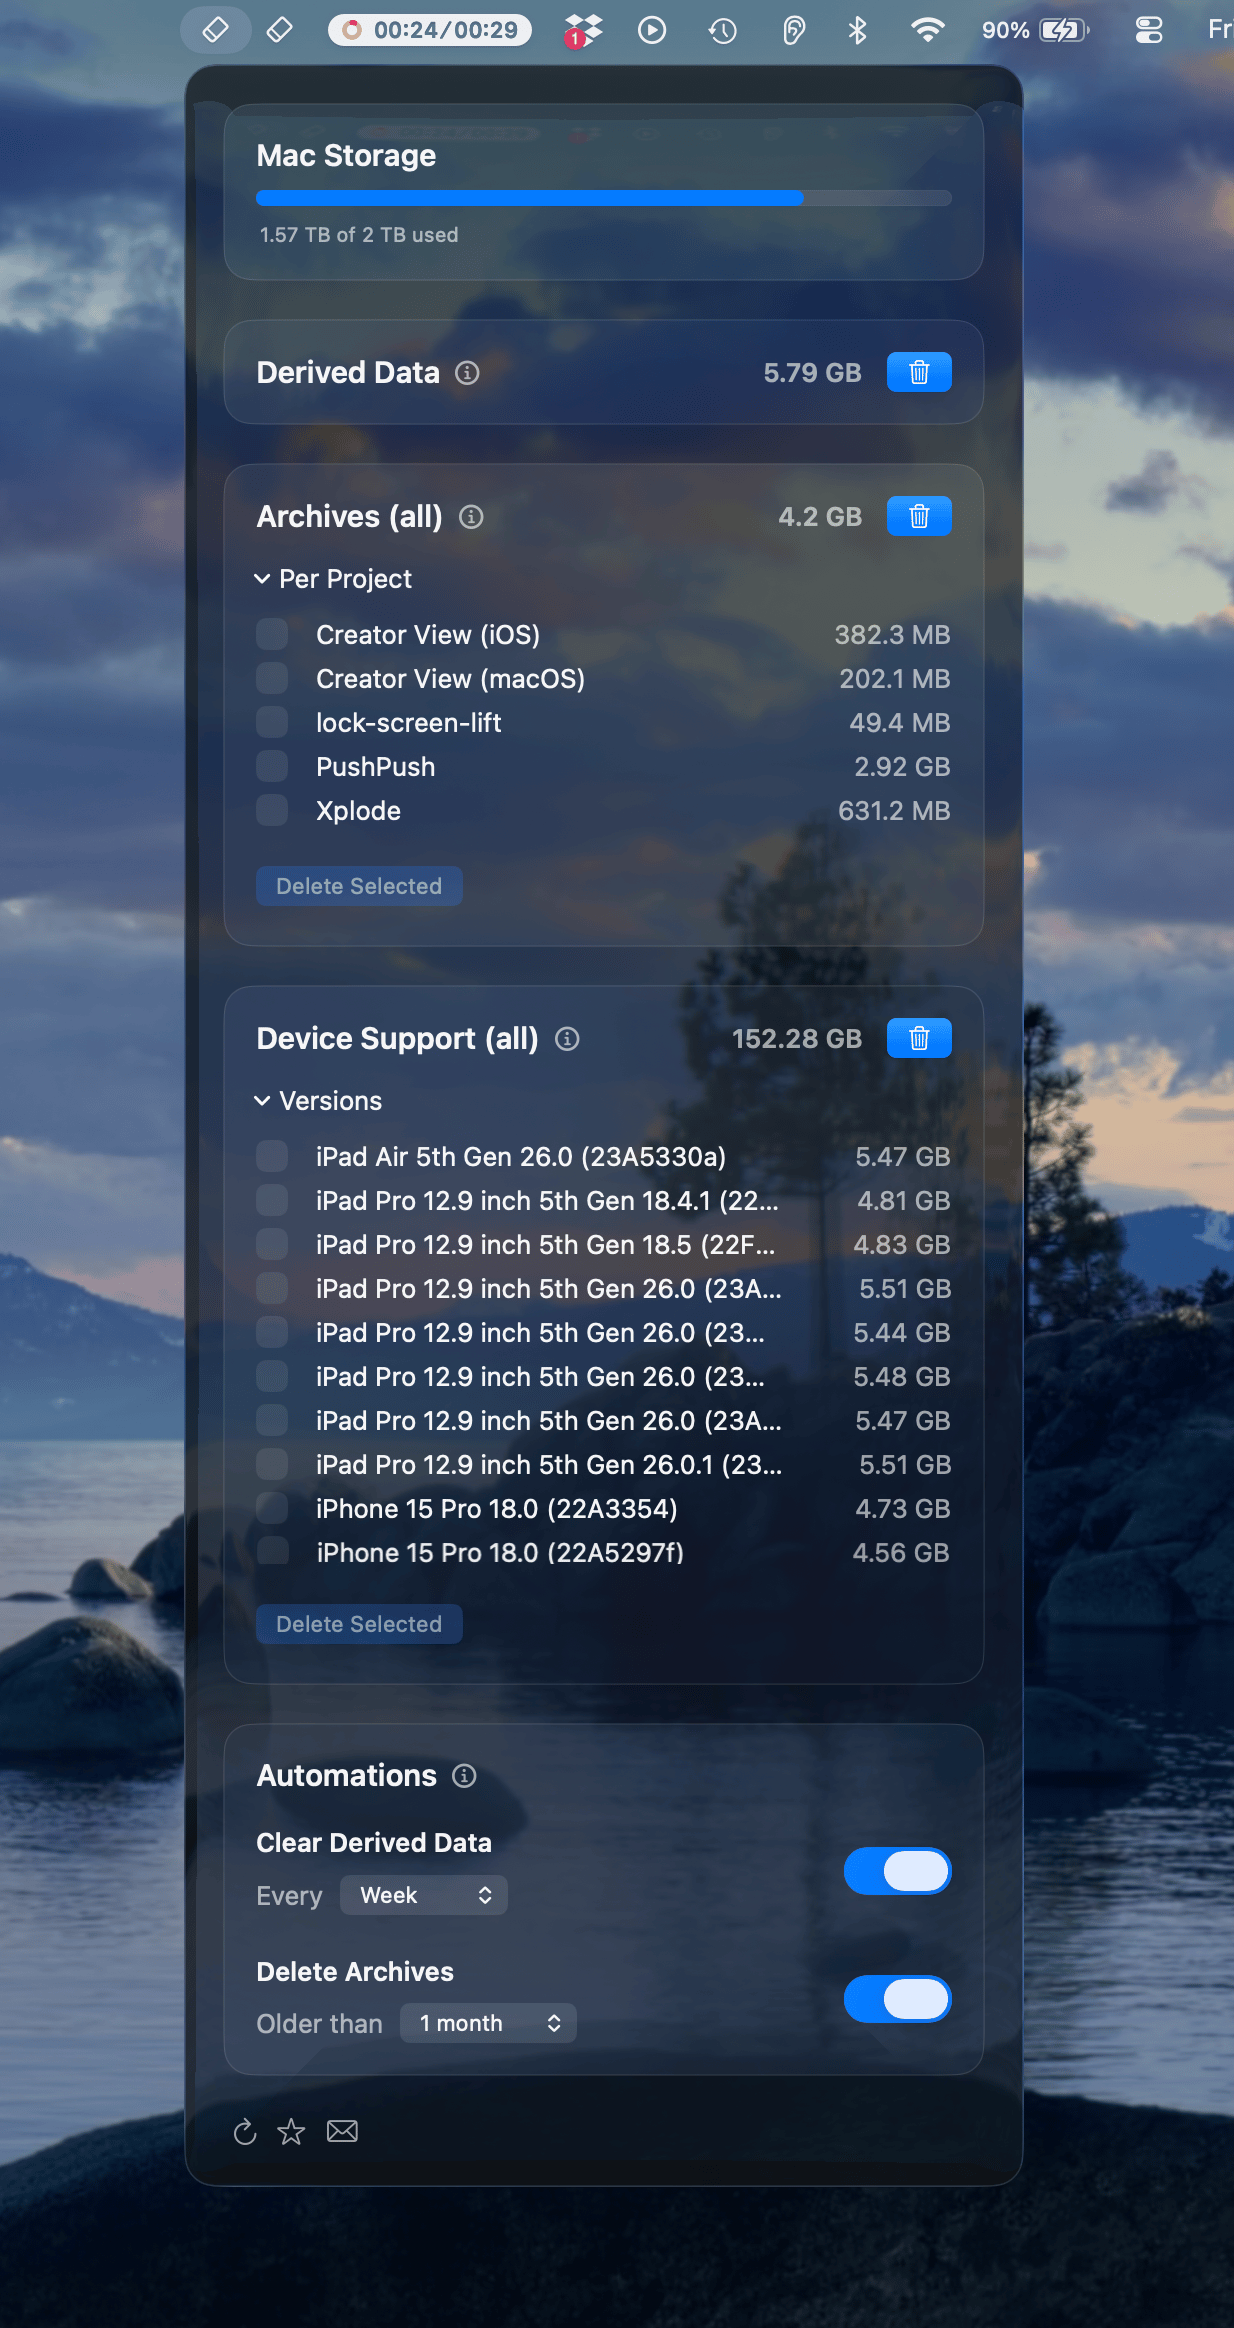This screenshot has height=2328, width=1234.
Task: Tick iPad Air 5th Gen 26.0 checkbox
Action: click(x=272, y=1157)
